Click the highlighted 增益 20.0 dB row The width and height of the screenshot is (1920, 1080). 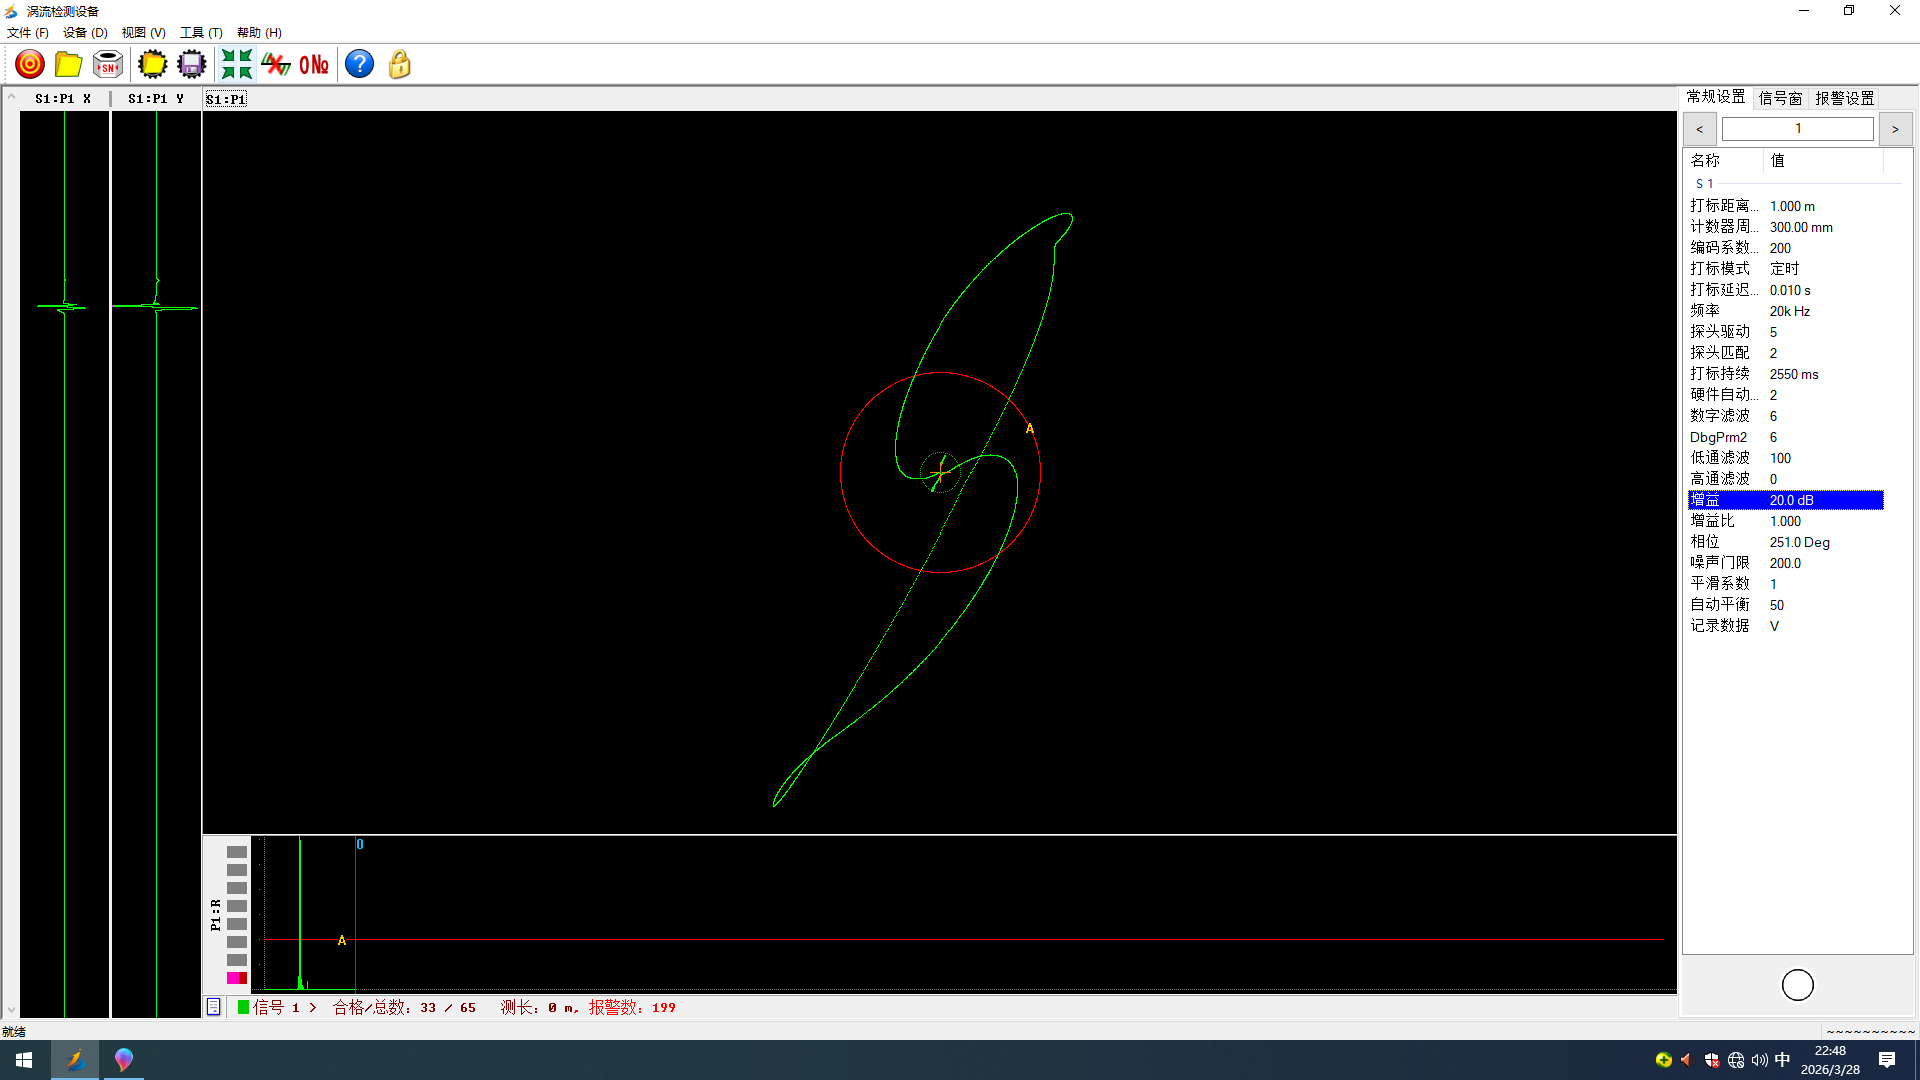1786,500
